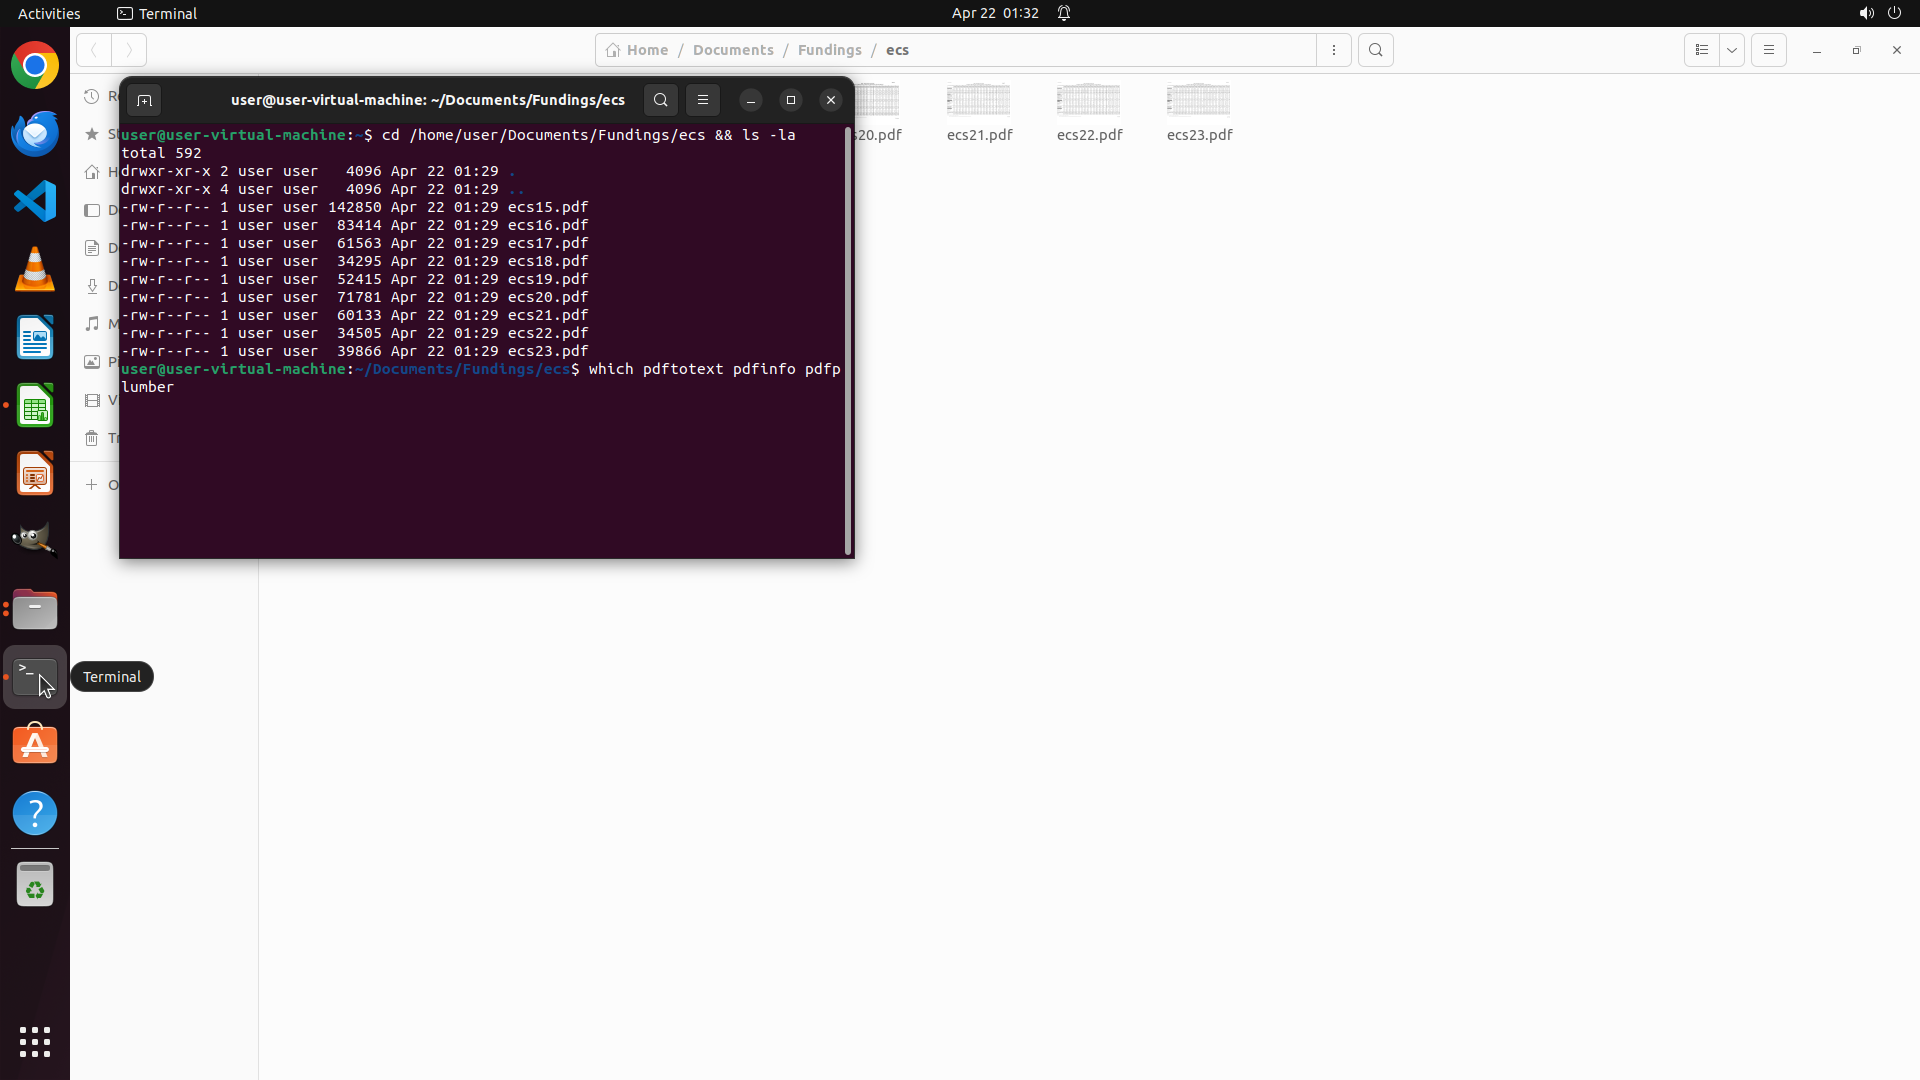Open the terminal hamburger menu

[x=703, y=100]
